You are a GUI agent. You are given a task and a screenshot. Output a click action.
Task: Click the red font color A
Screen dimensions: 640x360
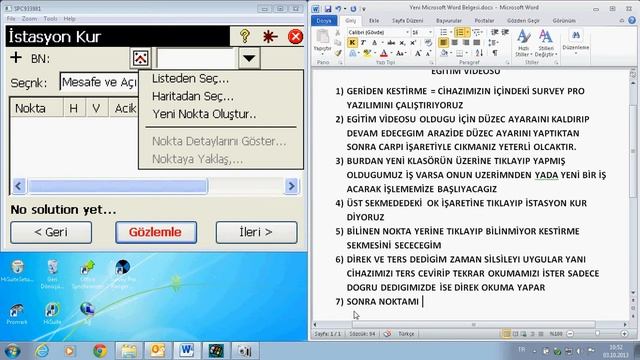[384, 53]
